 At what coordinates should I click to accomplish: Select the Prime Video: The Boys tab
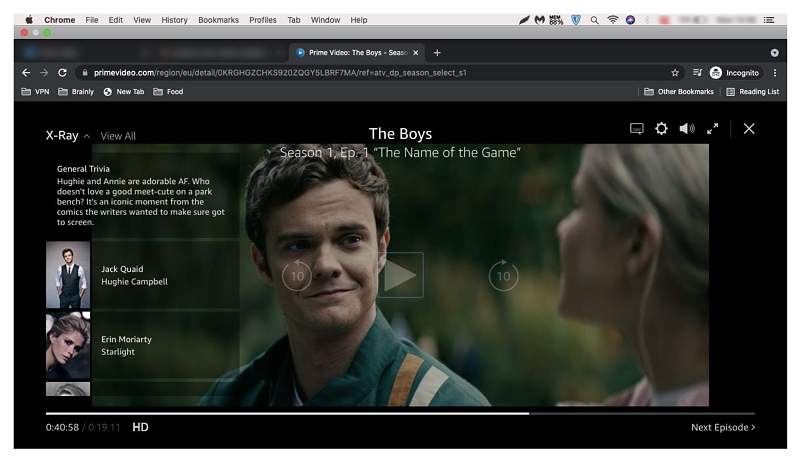[x=357, y=52]
